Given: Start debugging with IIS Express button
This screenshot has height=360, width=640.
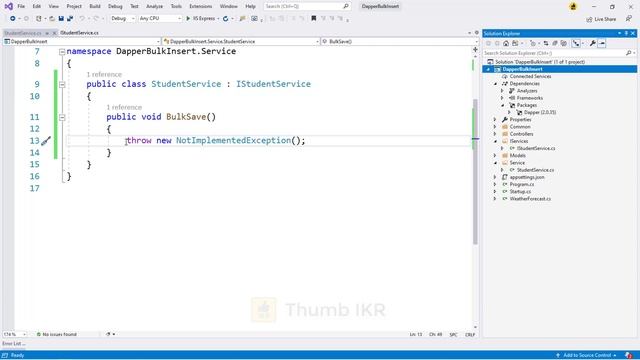Looking at the screenshot, I should [200, 18].
